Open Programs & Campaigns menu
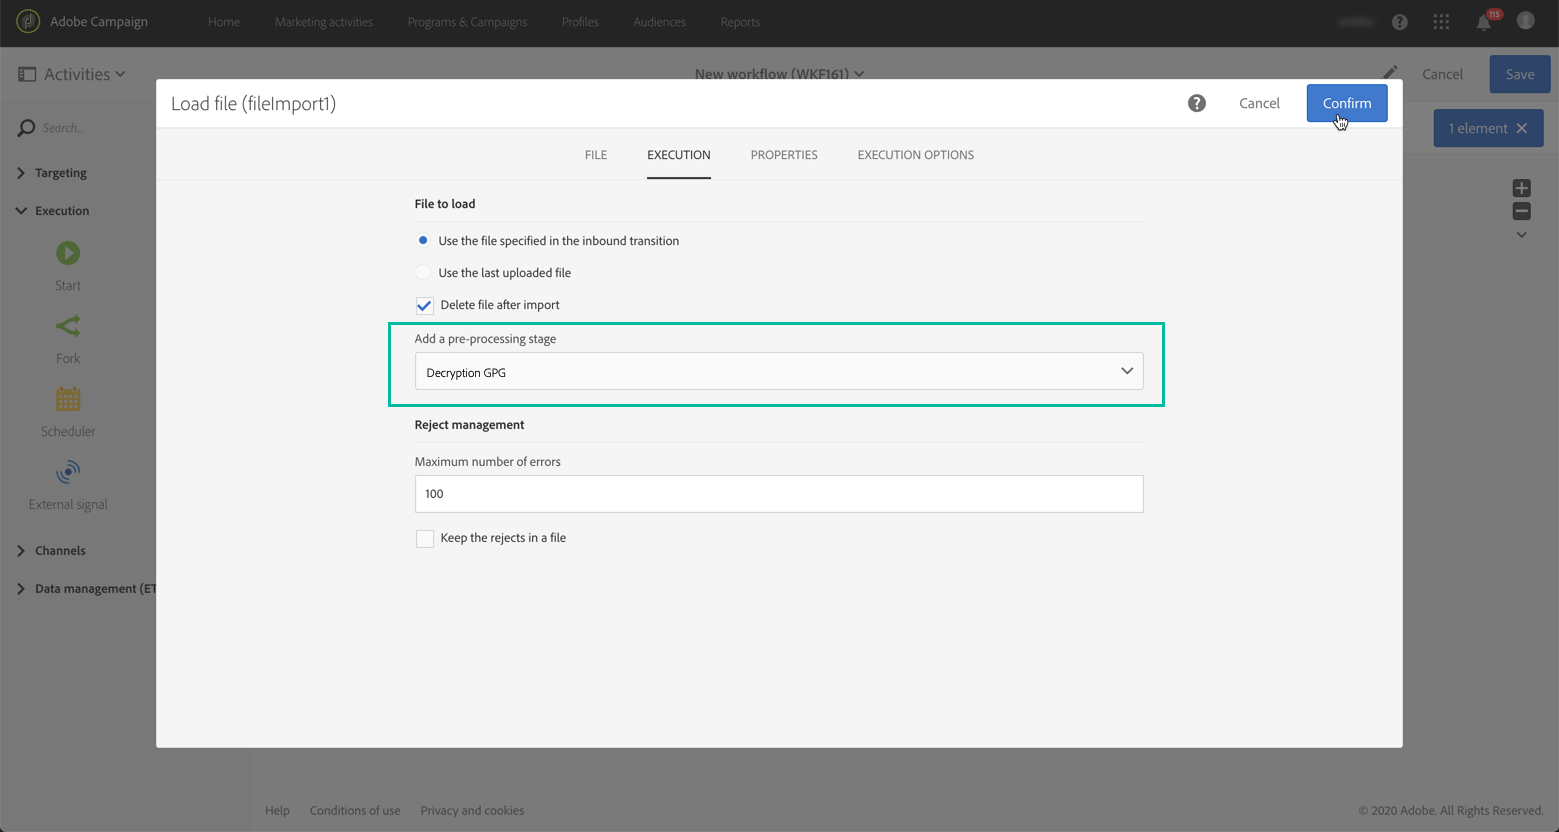The image size is (1559, 832). click(x=467, y=22)
